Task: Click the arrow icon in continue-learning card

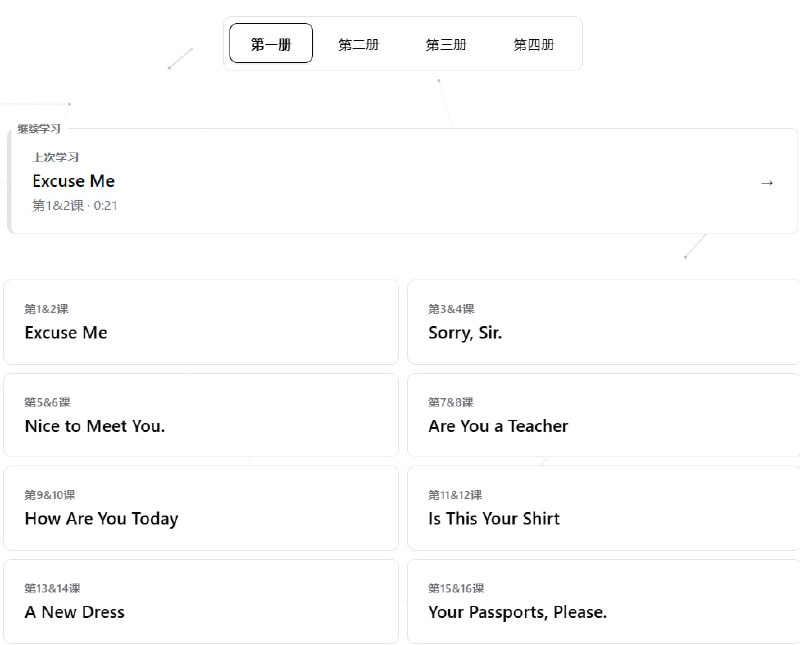Action: pos(767,182)
